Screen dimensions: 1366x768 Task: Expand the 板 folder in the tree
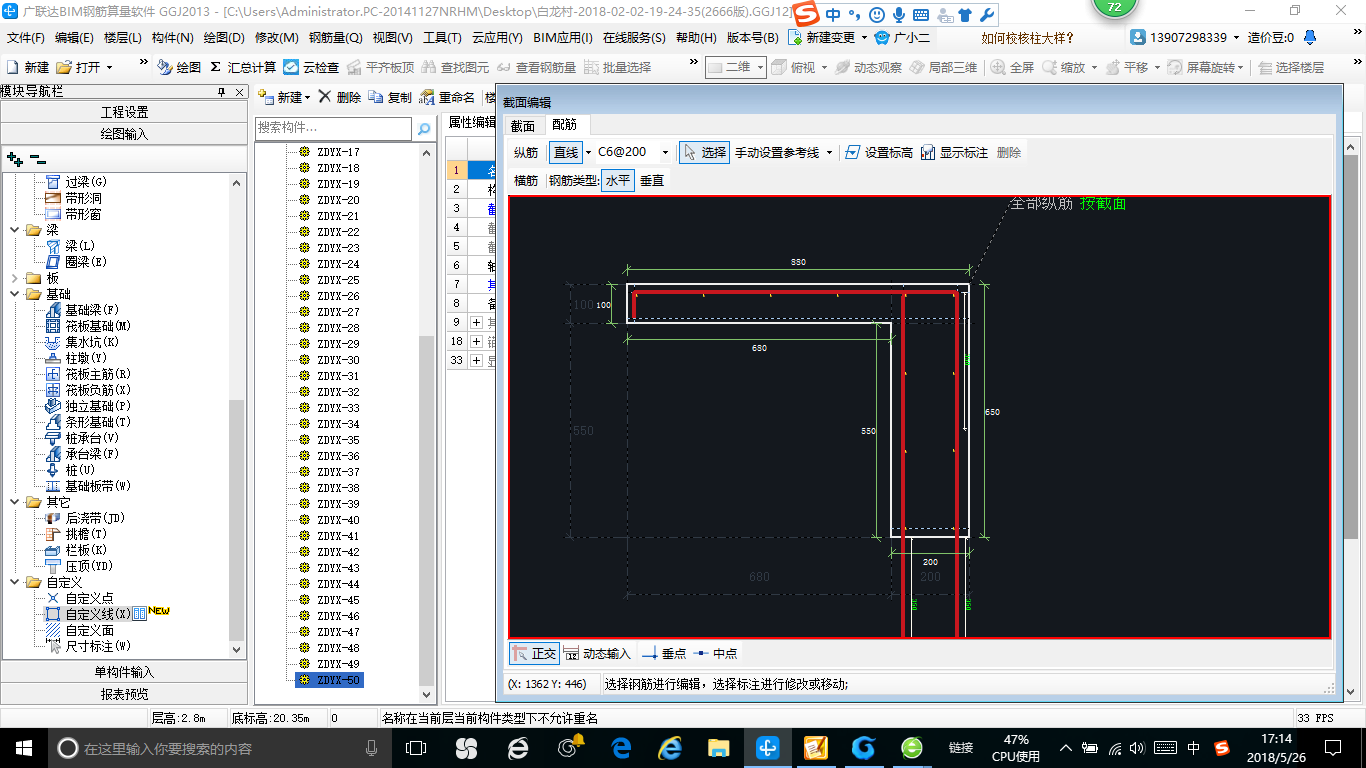coord(14,278)
